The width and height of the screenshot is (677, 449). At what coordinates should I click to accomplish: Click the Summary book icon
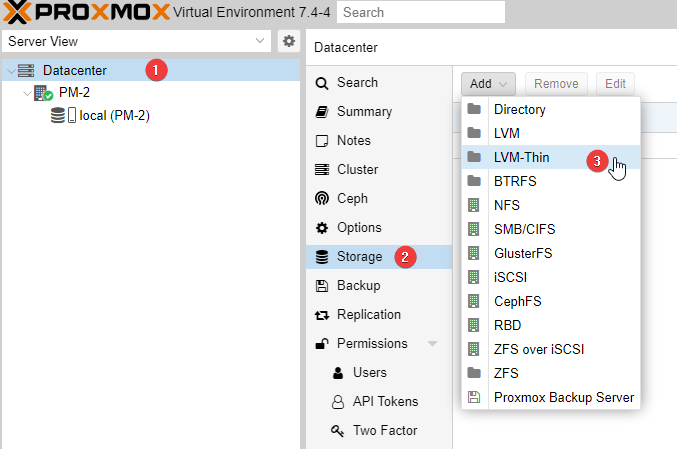click(x=322, y=112)
